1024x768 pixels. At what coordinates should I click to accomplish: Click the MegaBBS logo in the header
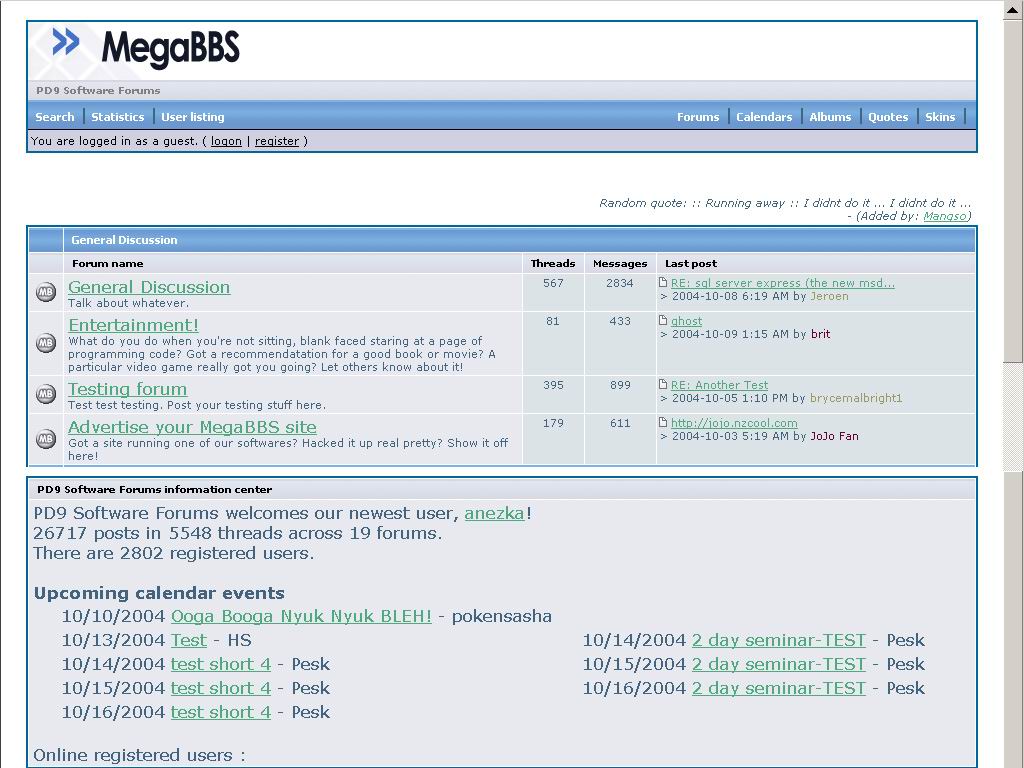click(146, 48)
